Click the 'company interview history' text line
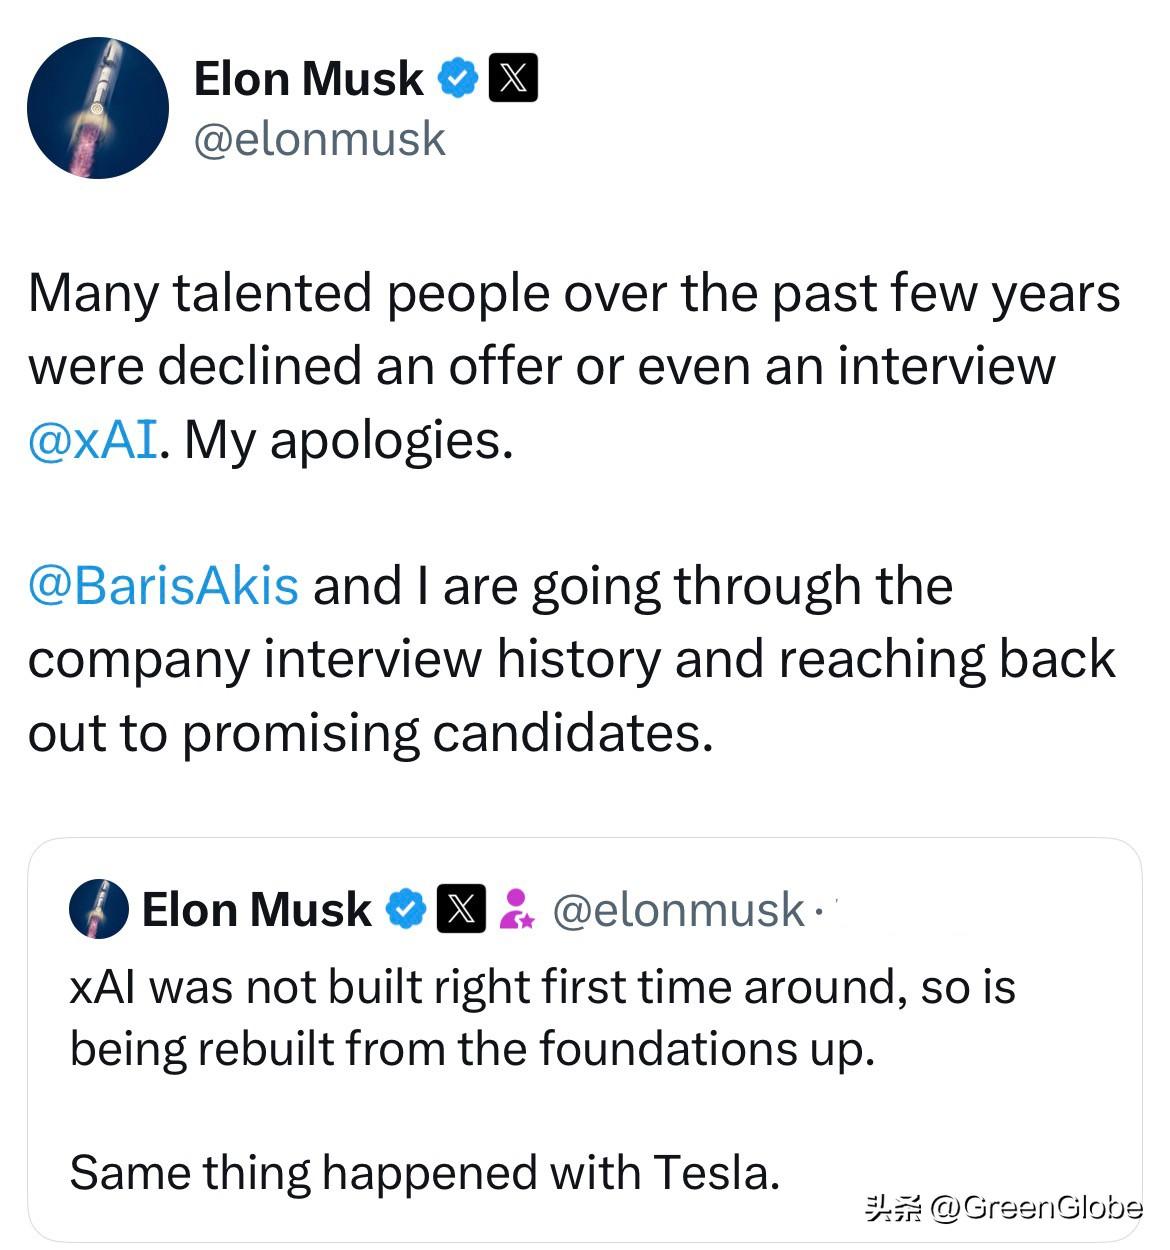Viewport: 1170px width, 1250px height. (x=570, y=659)
